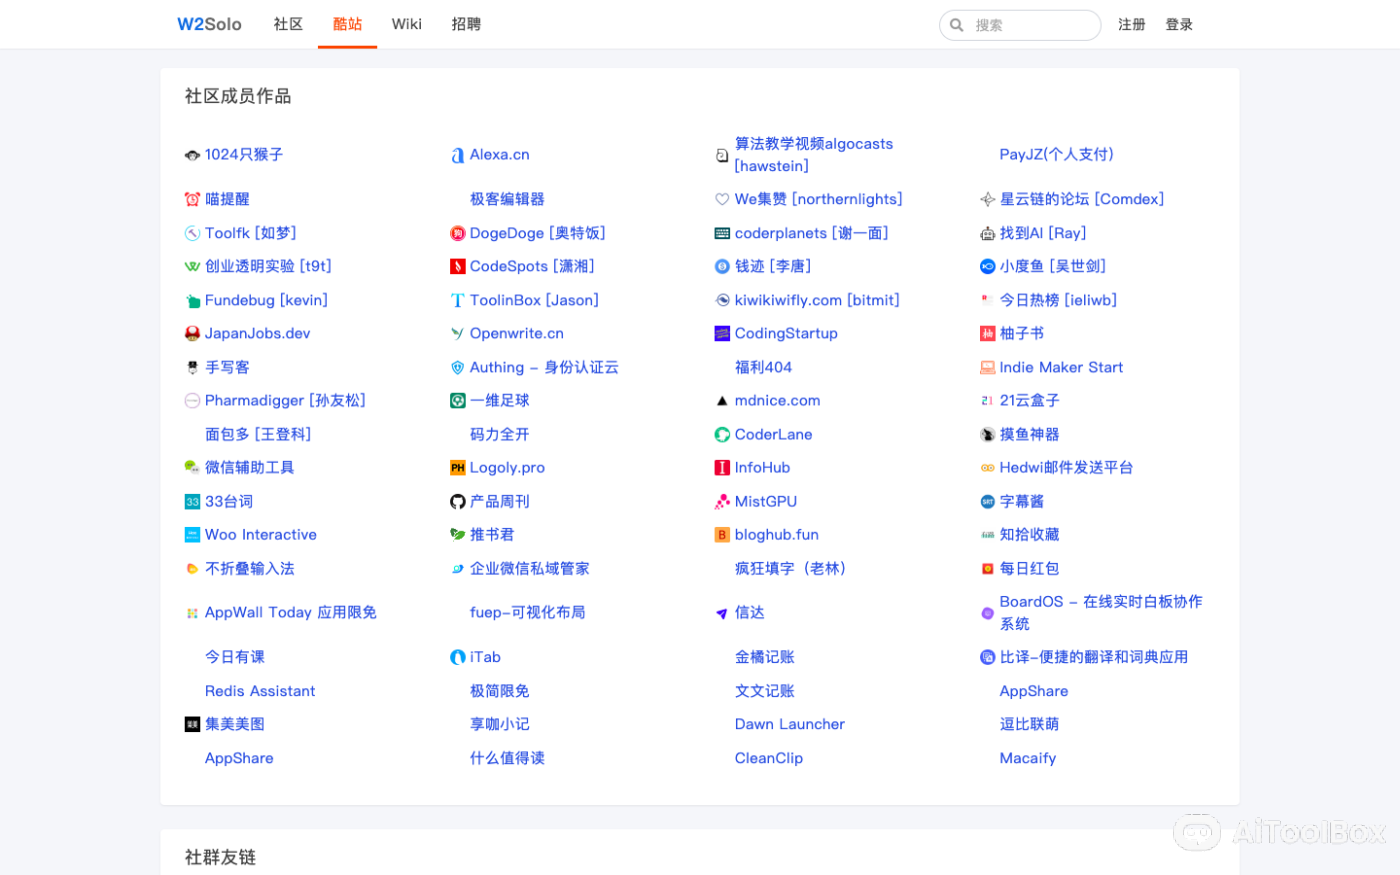Select the iTab circular icon

click(459, 657)
